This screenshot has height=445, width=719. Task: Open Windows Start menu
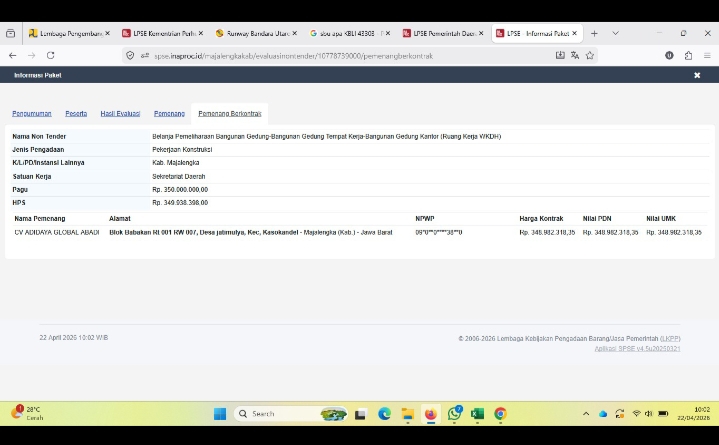click(220, 414)
